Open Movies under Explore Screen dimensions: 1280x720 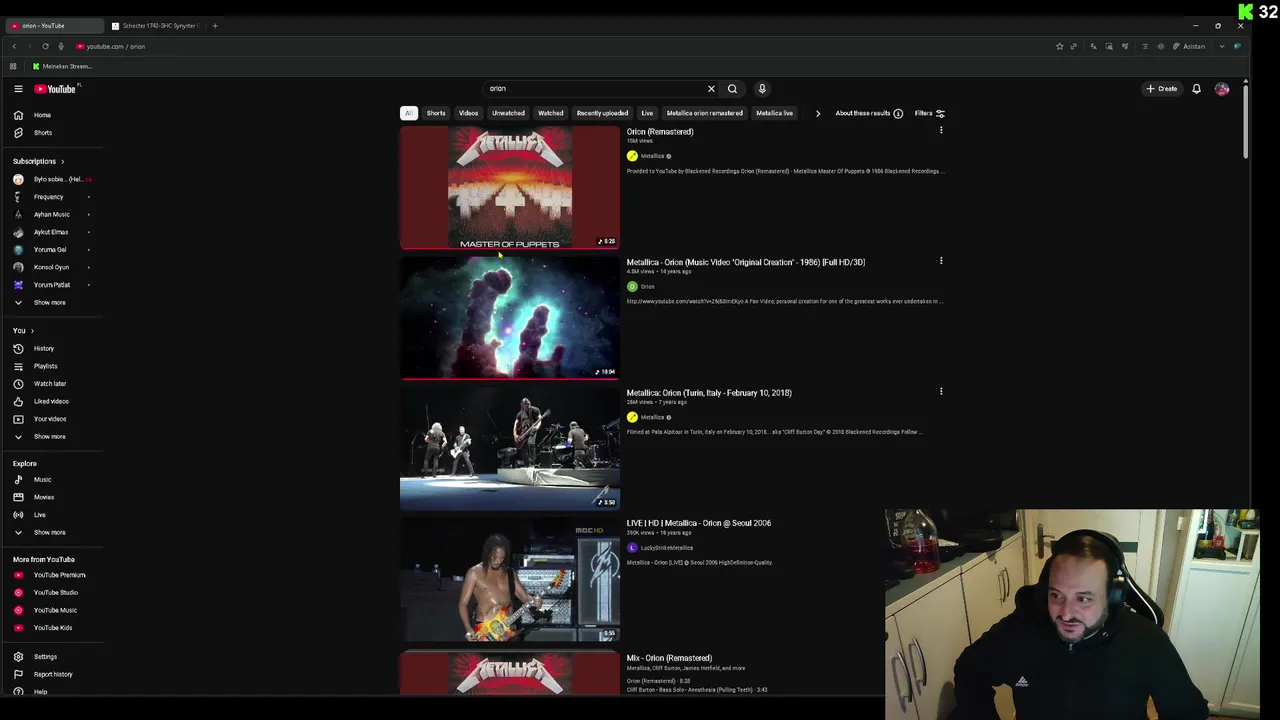point(52,497)
